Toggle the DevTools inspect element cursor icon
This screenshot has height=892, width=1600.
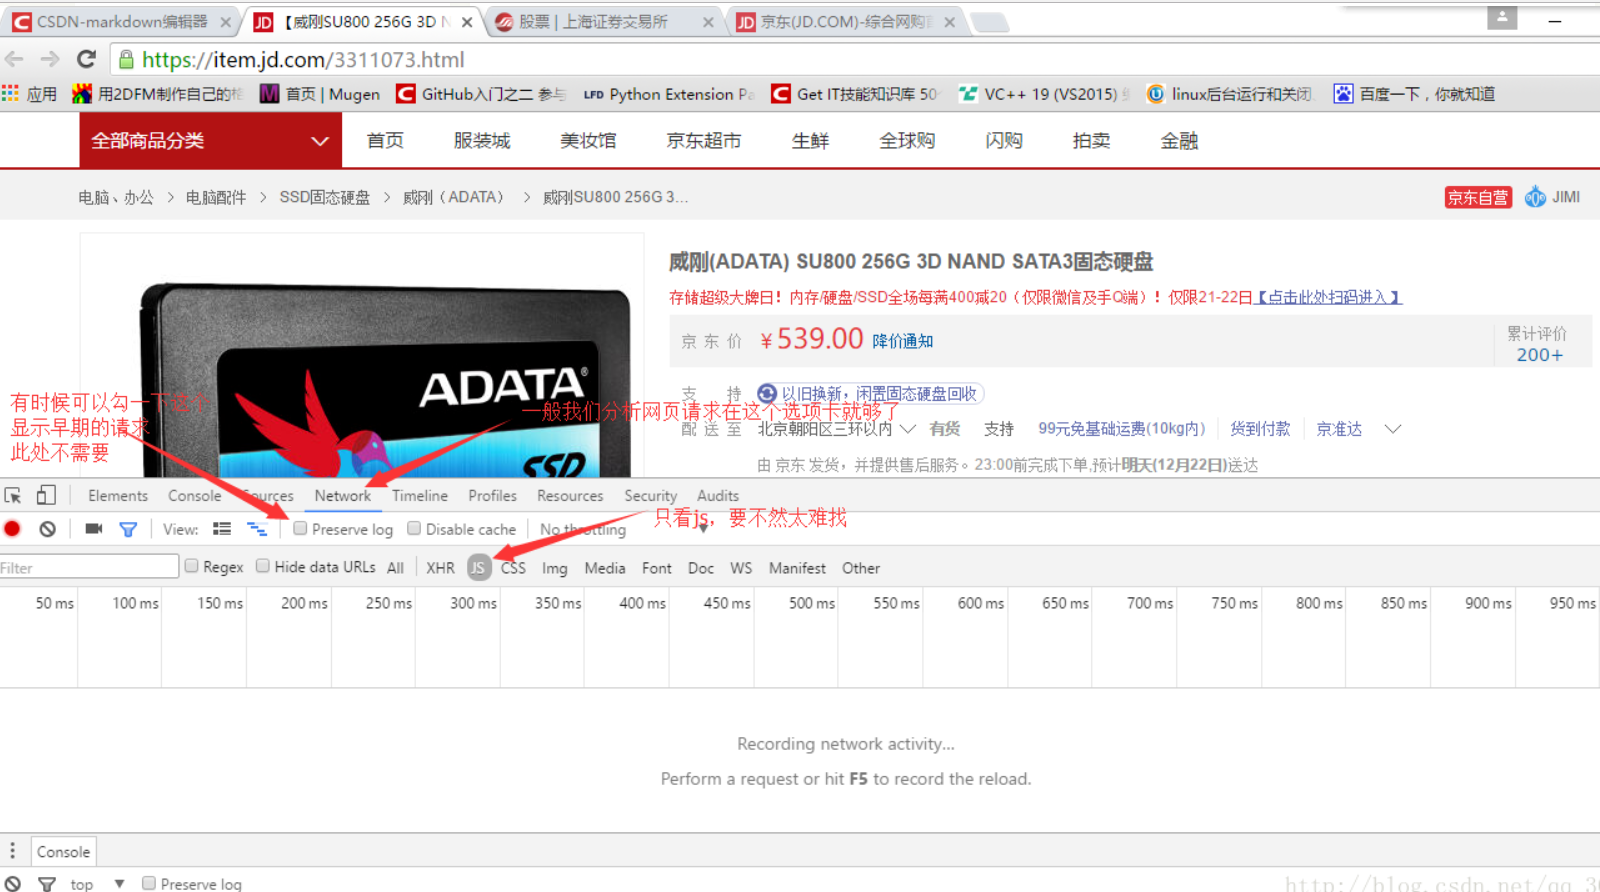coord(13,495)
